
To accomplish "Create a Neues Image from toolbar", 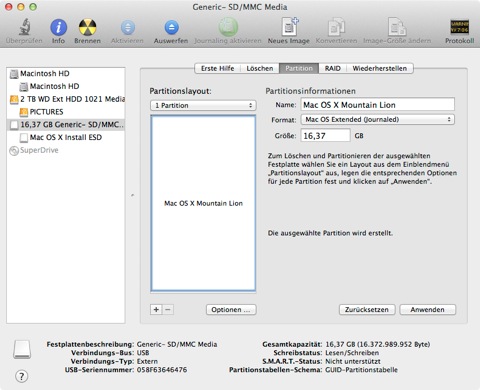I will point(289,27).
